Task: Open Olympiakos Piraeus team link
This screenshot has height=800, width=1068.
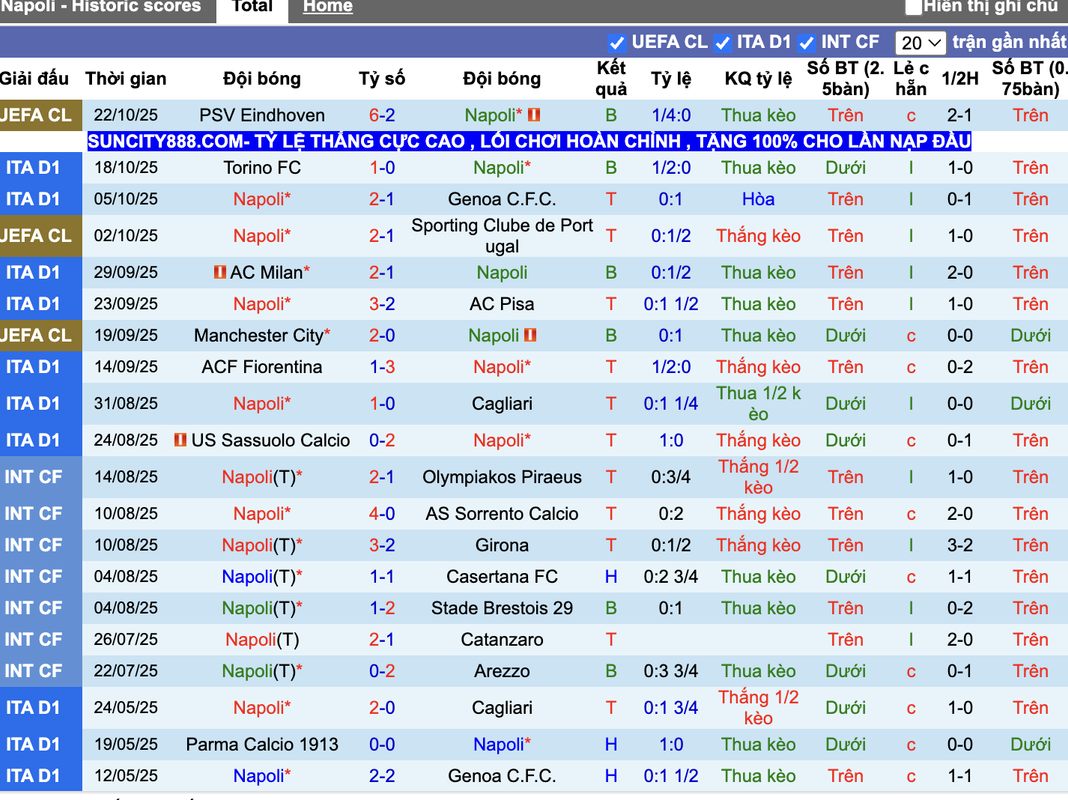Action: click(x=502, y=477)
